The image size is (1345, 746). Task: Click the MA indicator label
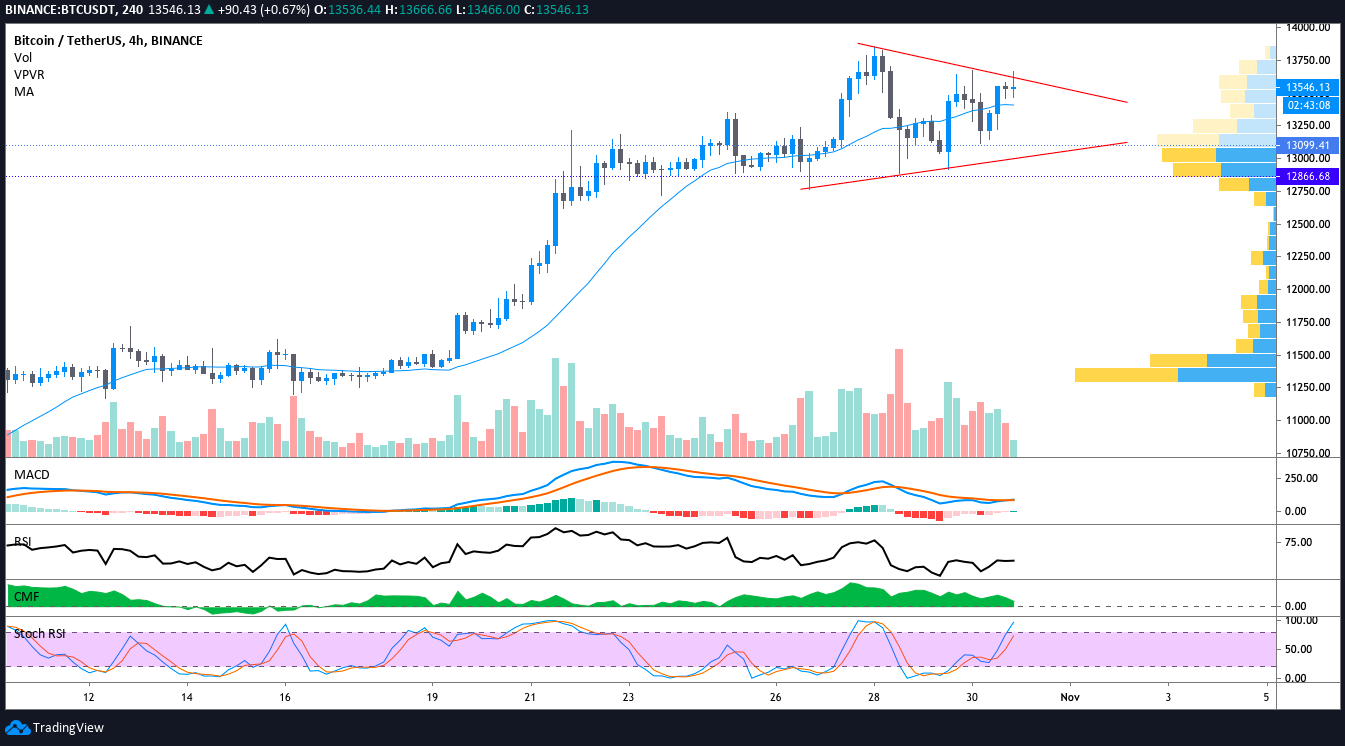[x=23, y=91]
